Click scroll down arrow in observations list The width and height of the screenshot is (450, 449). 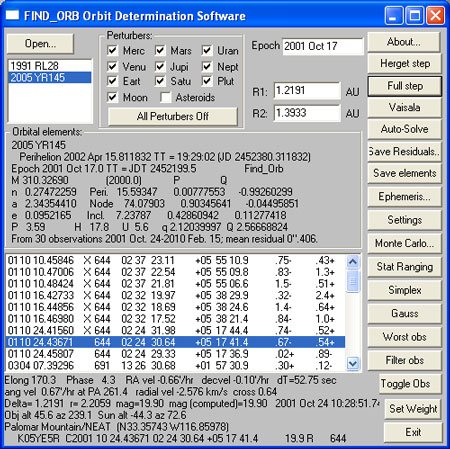click(353, 363)
